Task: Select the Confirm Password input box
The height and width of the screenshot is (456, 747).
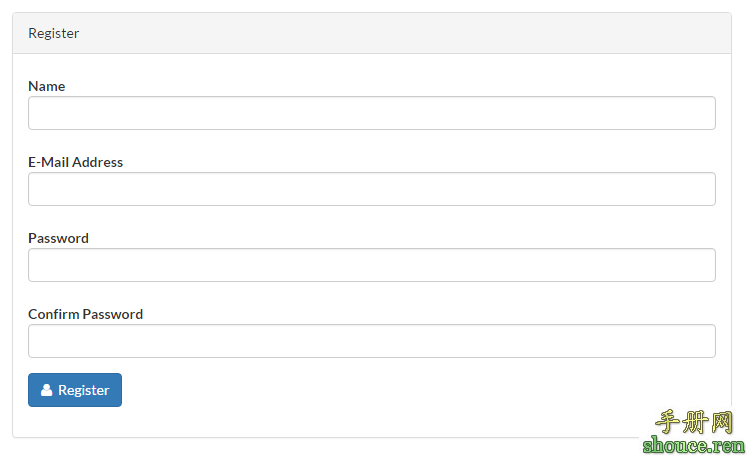Action: 371,341
